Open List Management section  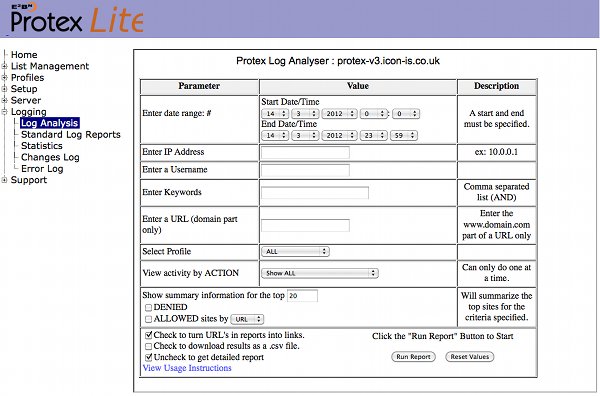pyautogui.click(x=50, y=66)
